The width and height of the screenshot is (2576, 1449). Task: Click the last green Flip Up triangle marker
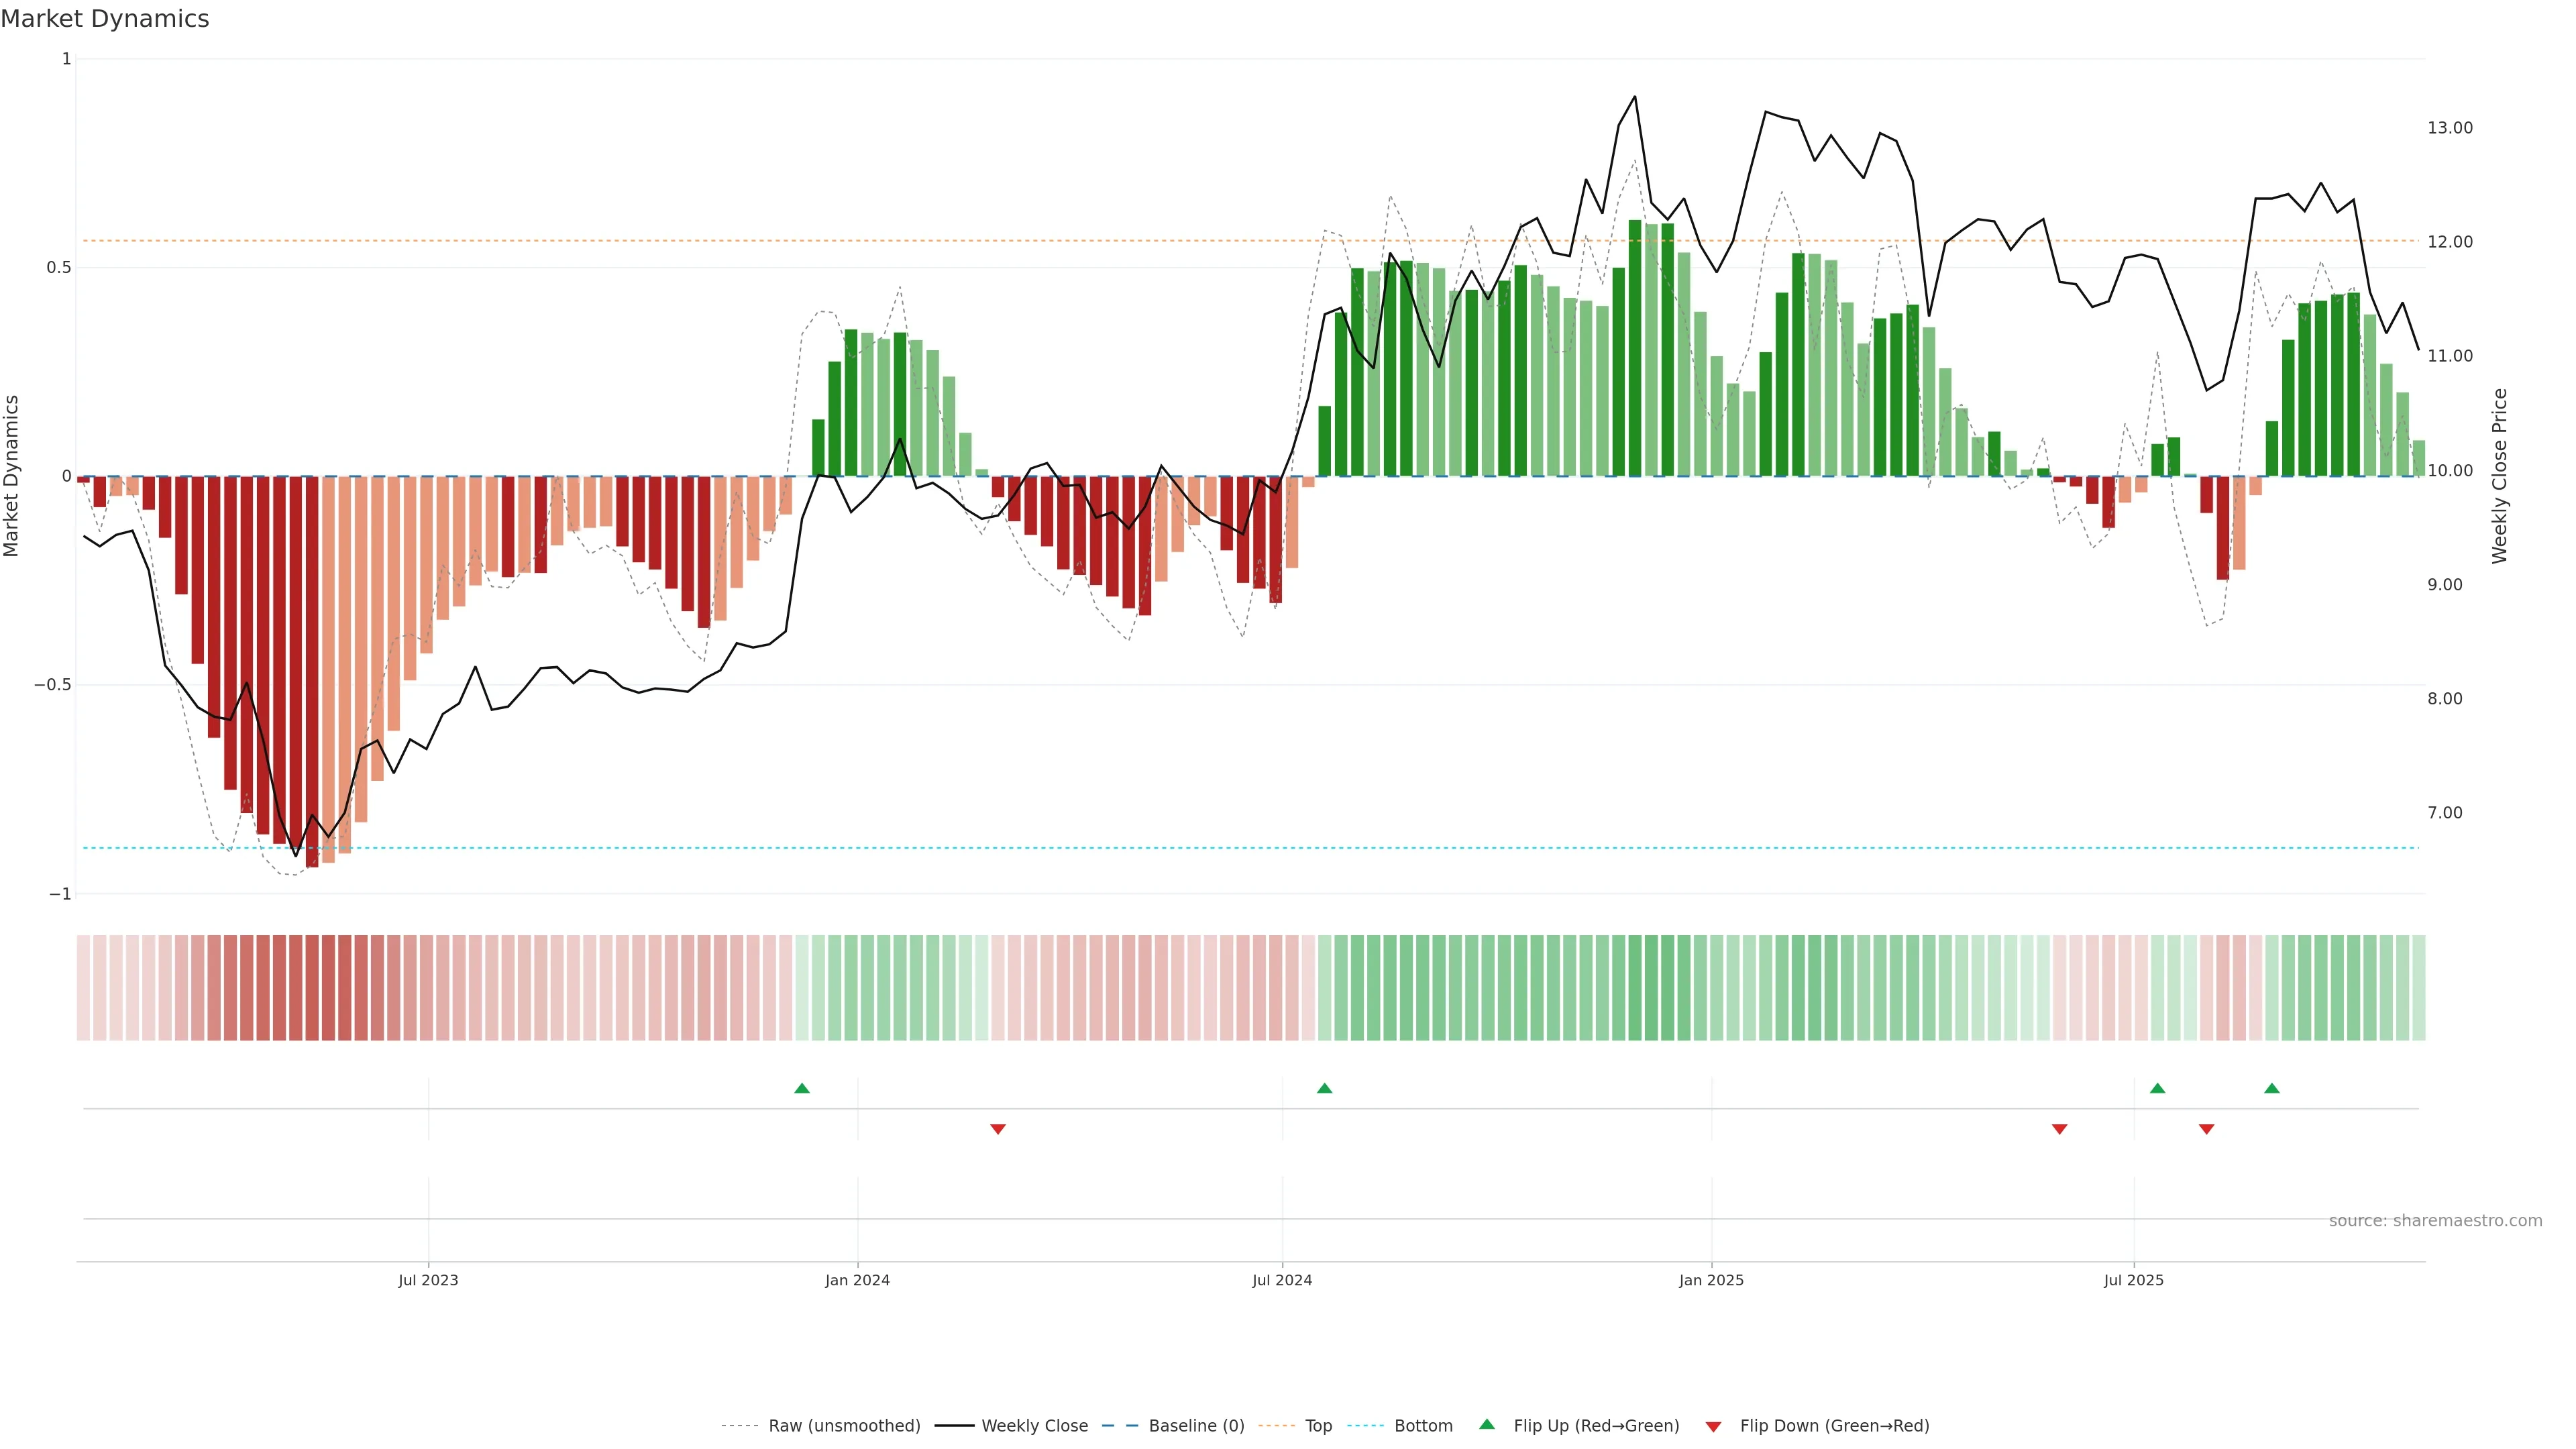[x=2272, y=1088]
